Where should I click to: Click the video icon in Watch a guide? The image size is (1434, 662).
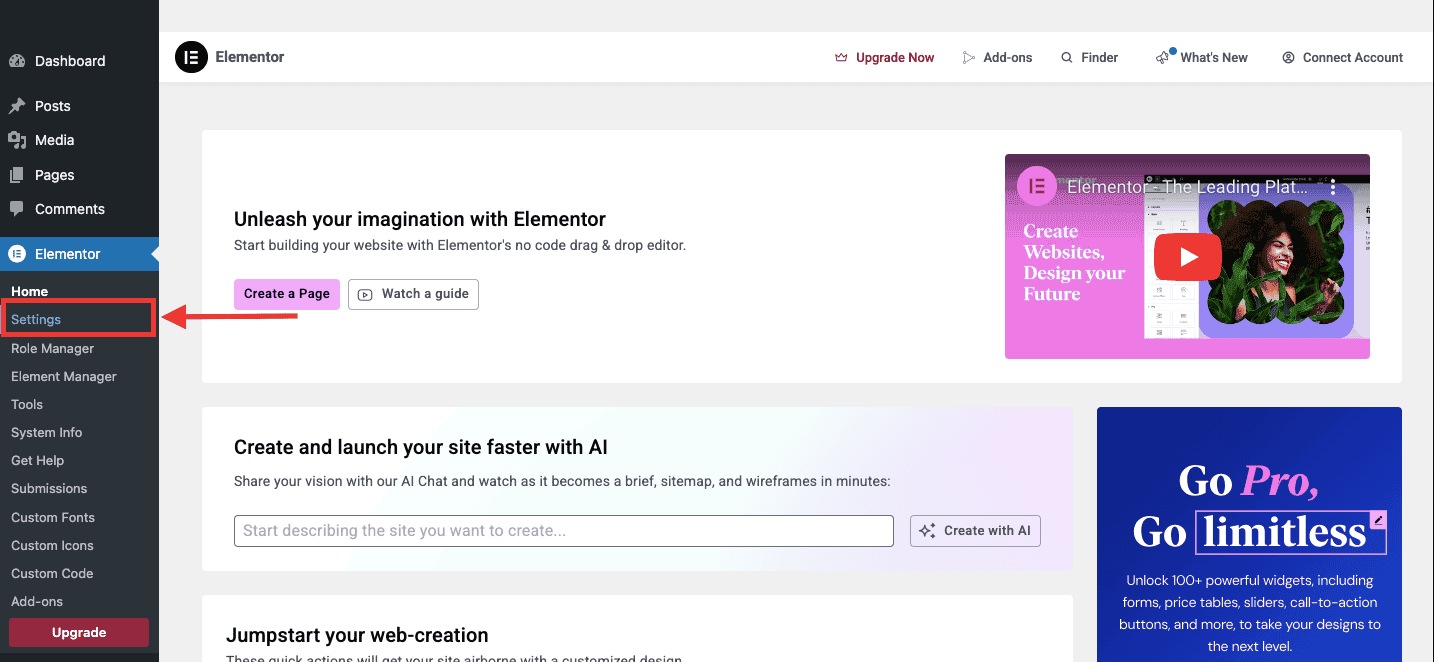(x=365, y=294)
